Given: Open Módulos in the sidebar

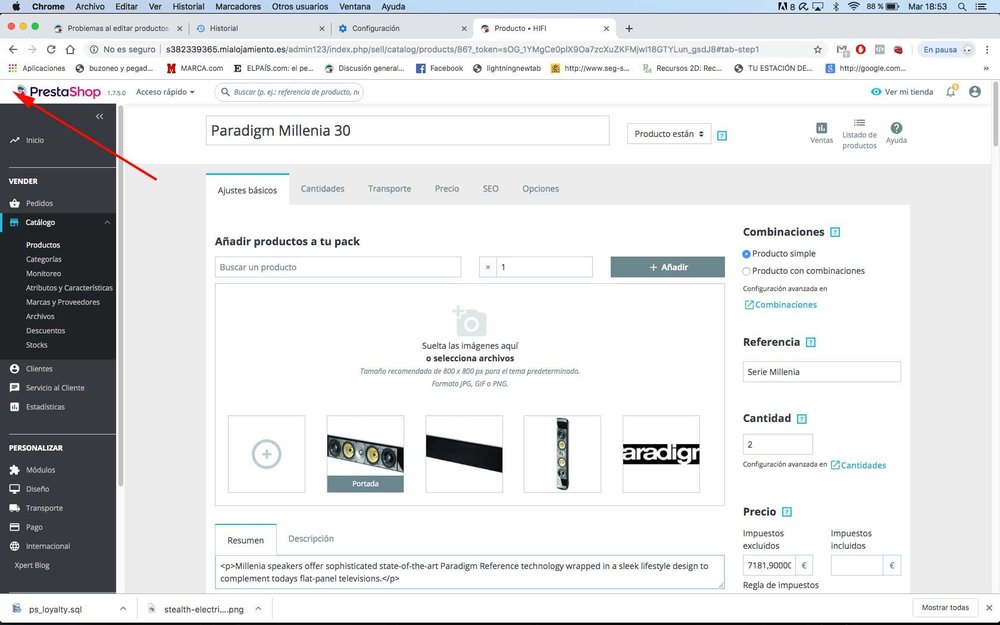Looking at the screenshot, I should (x=40, y=470).
